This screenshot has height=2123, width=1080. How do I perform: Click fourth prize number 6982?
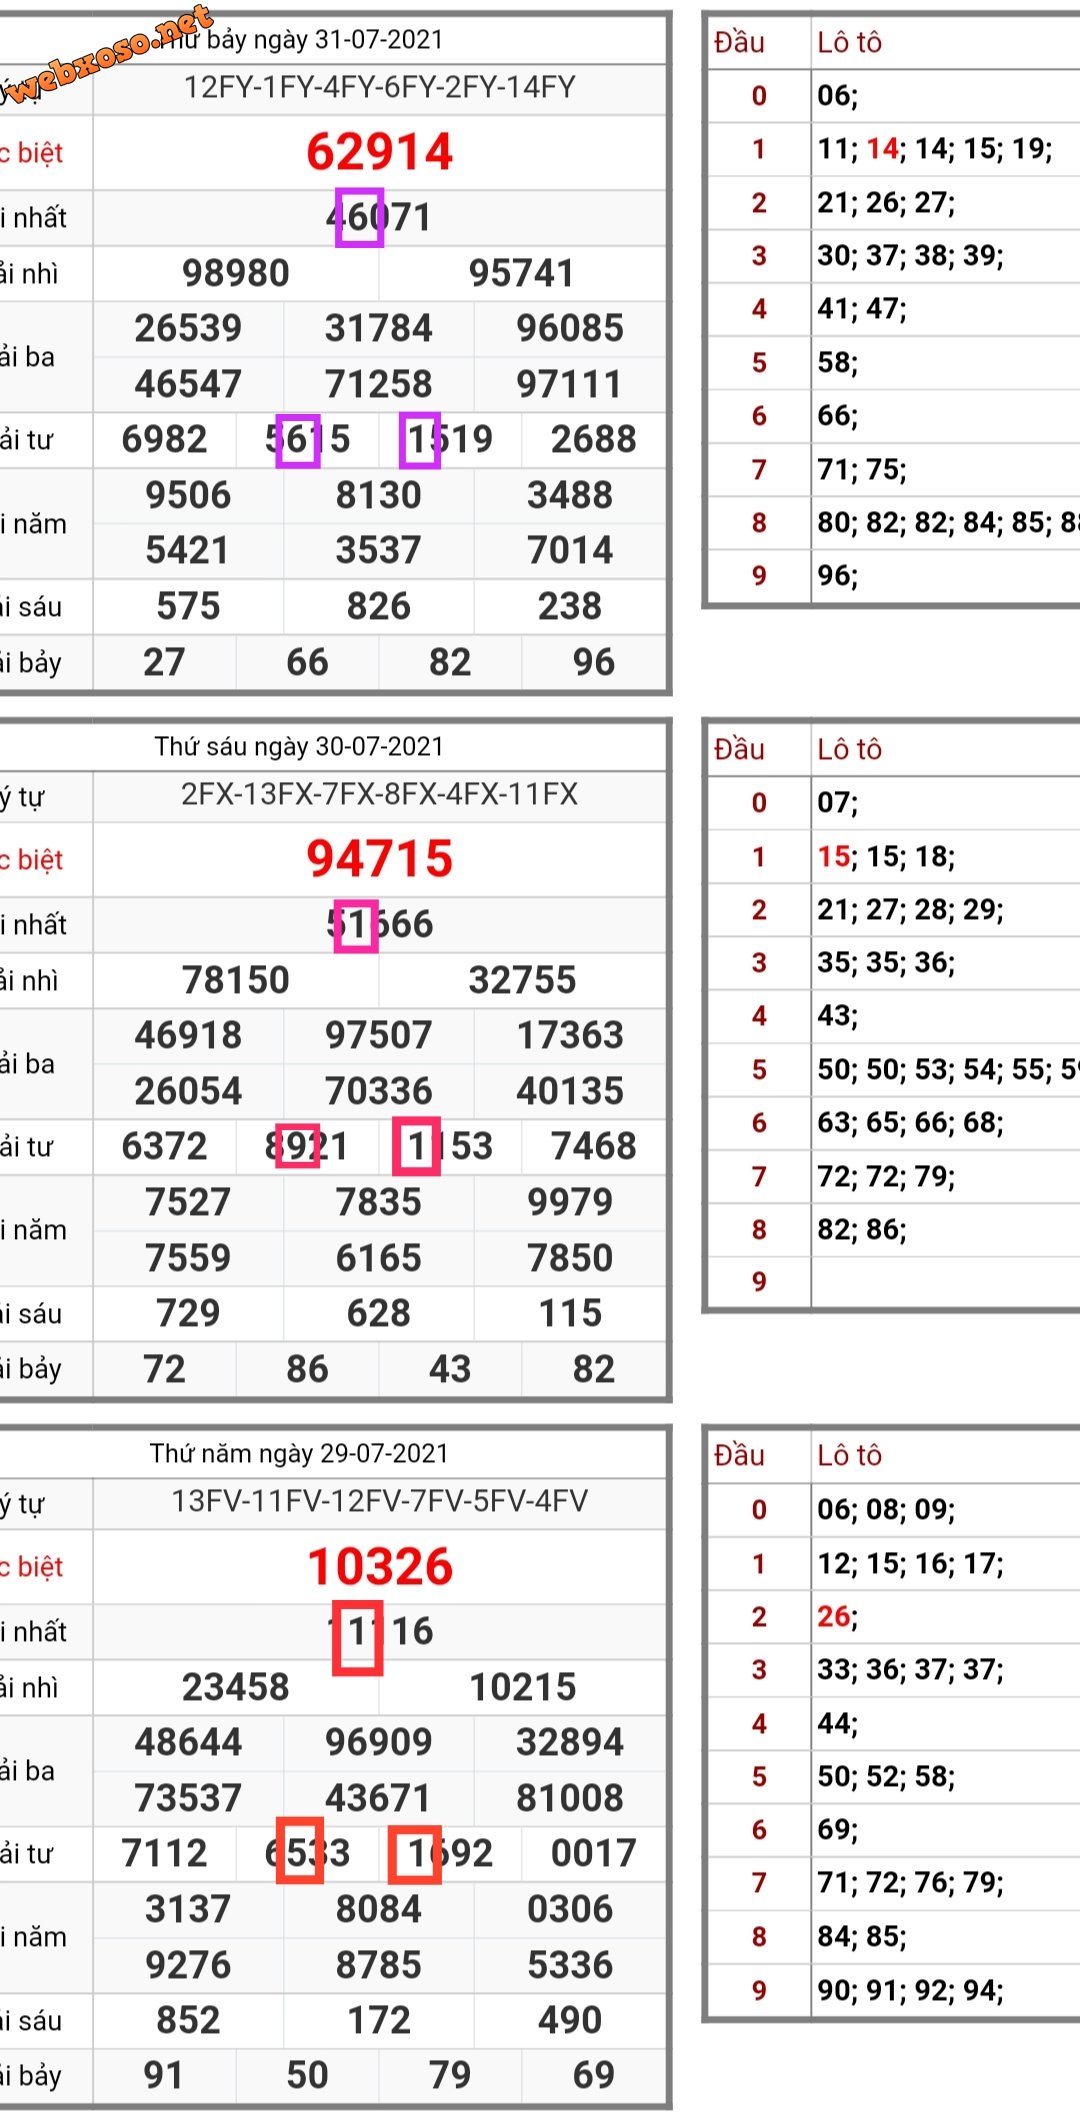(165, 439)
